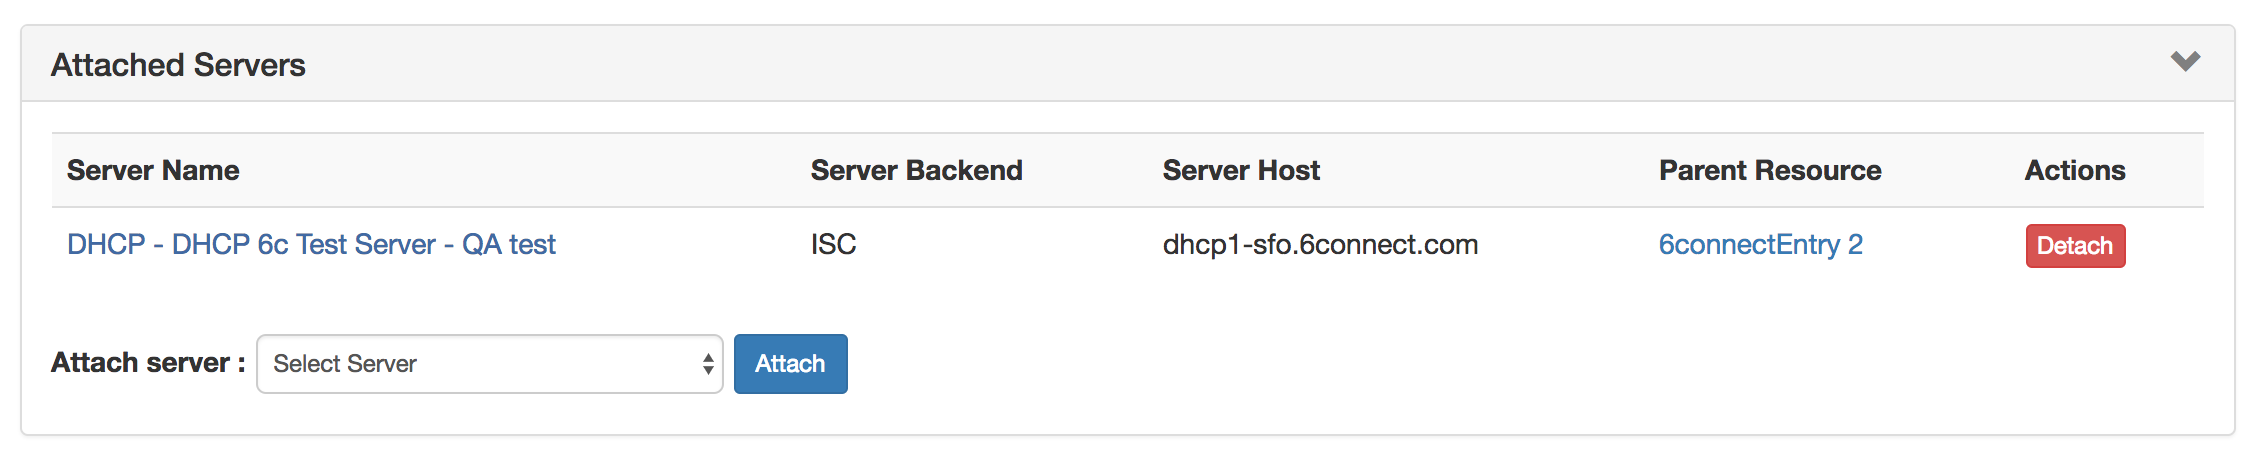Click the 'Select Server' placeholder text
Image resolution: width=2256 pixels, height=458 pixels.
(x=345, y=364)
